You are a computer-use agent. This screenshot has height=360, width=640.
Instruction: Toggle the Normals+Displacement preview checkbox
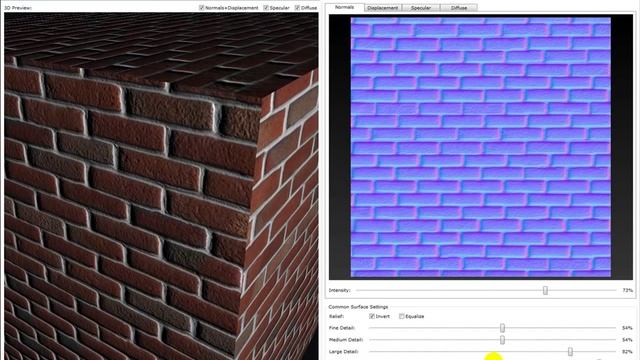[x=201, y=7]
